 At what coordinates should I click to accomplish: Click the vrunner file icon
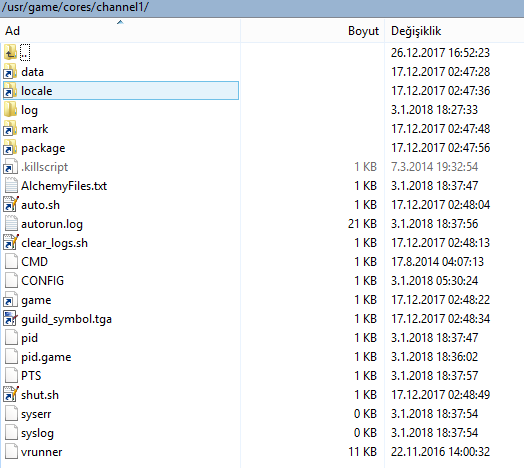click(11, 452)
